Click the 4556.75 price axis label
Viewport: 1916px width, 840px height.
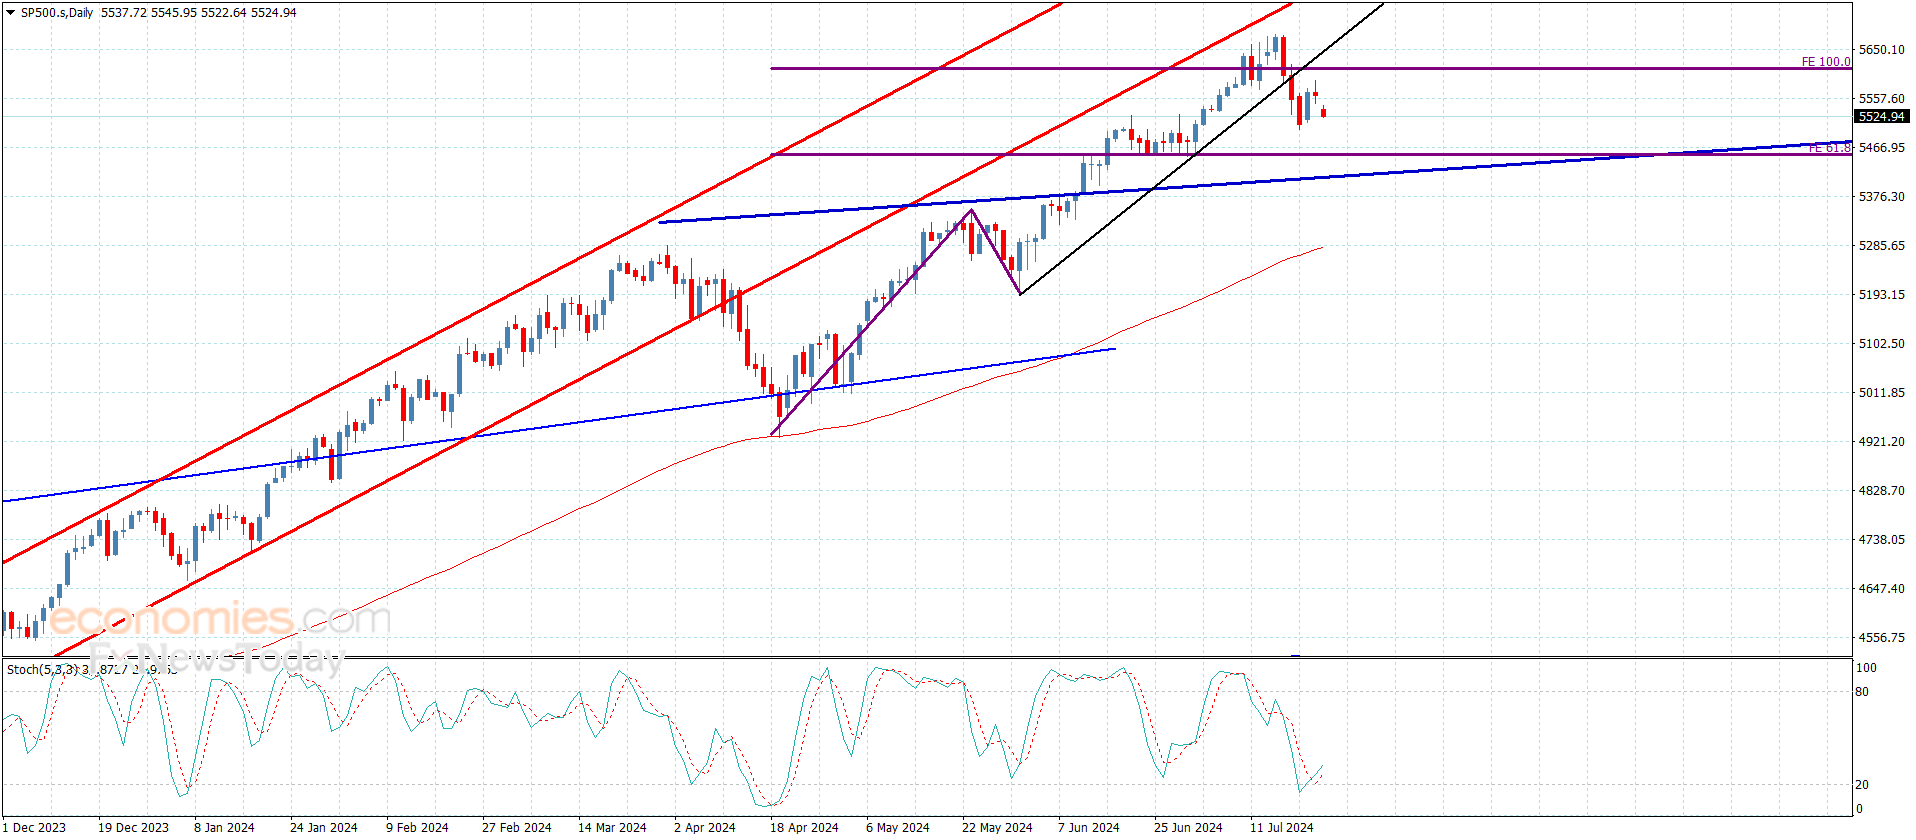coord(1881,638)
